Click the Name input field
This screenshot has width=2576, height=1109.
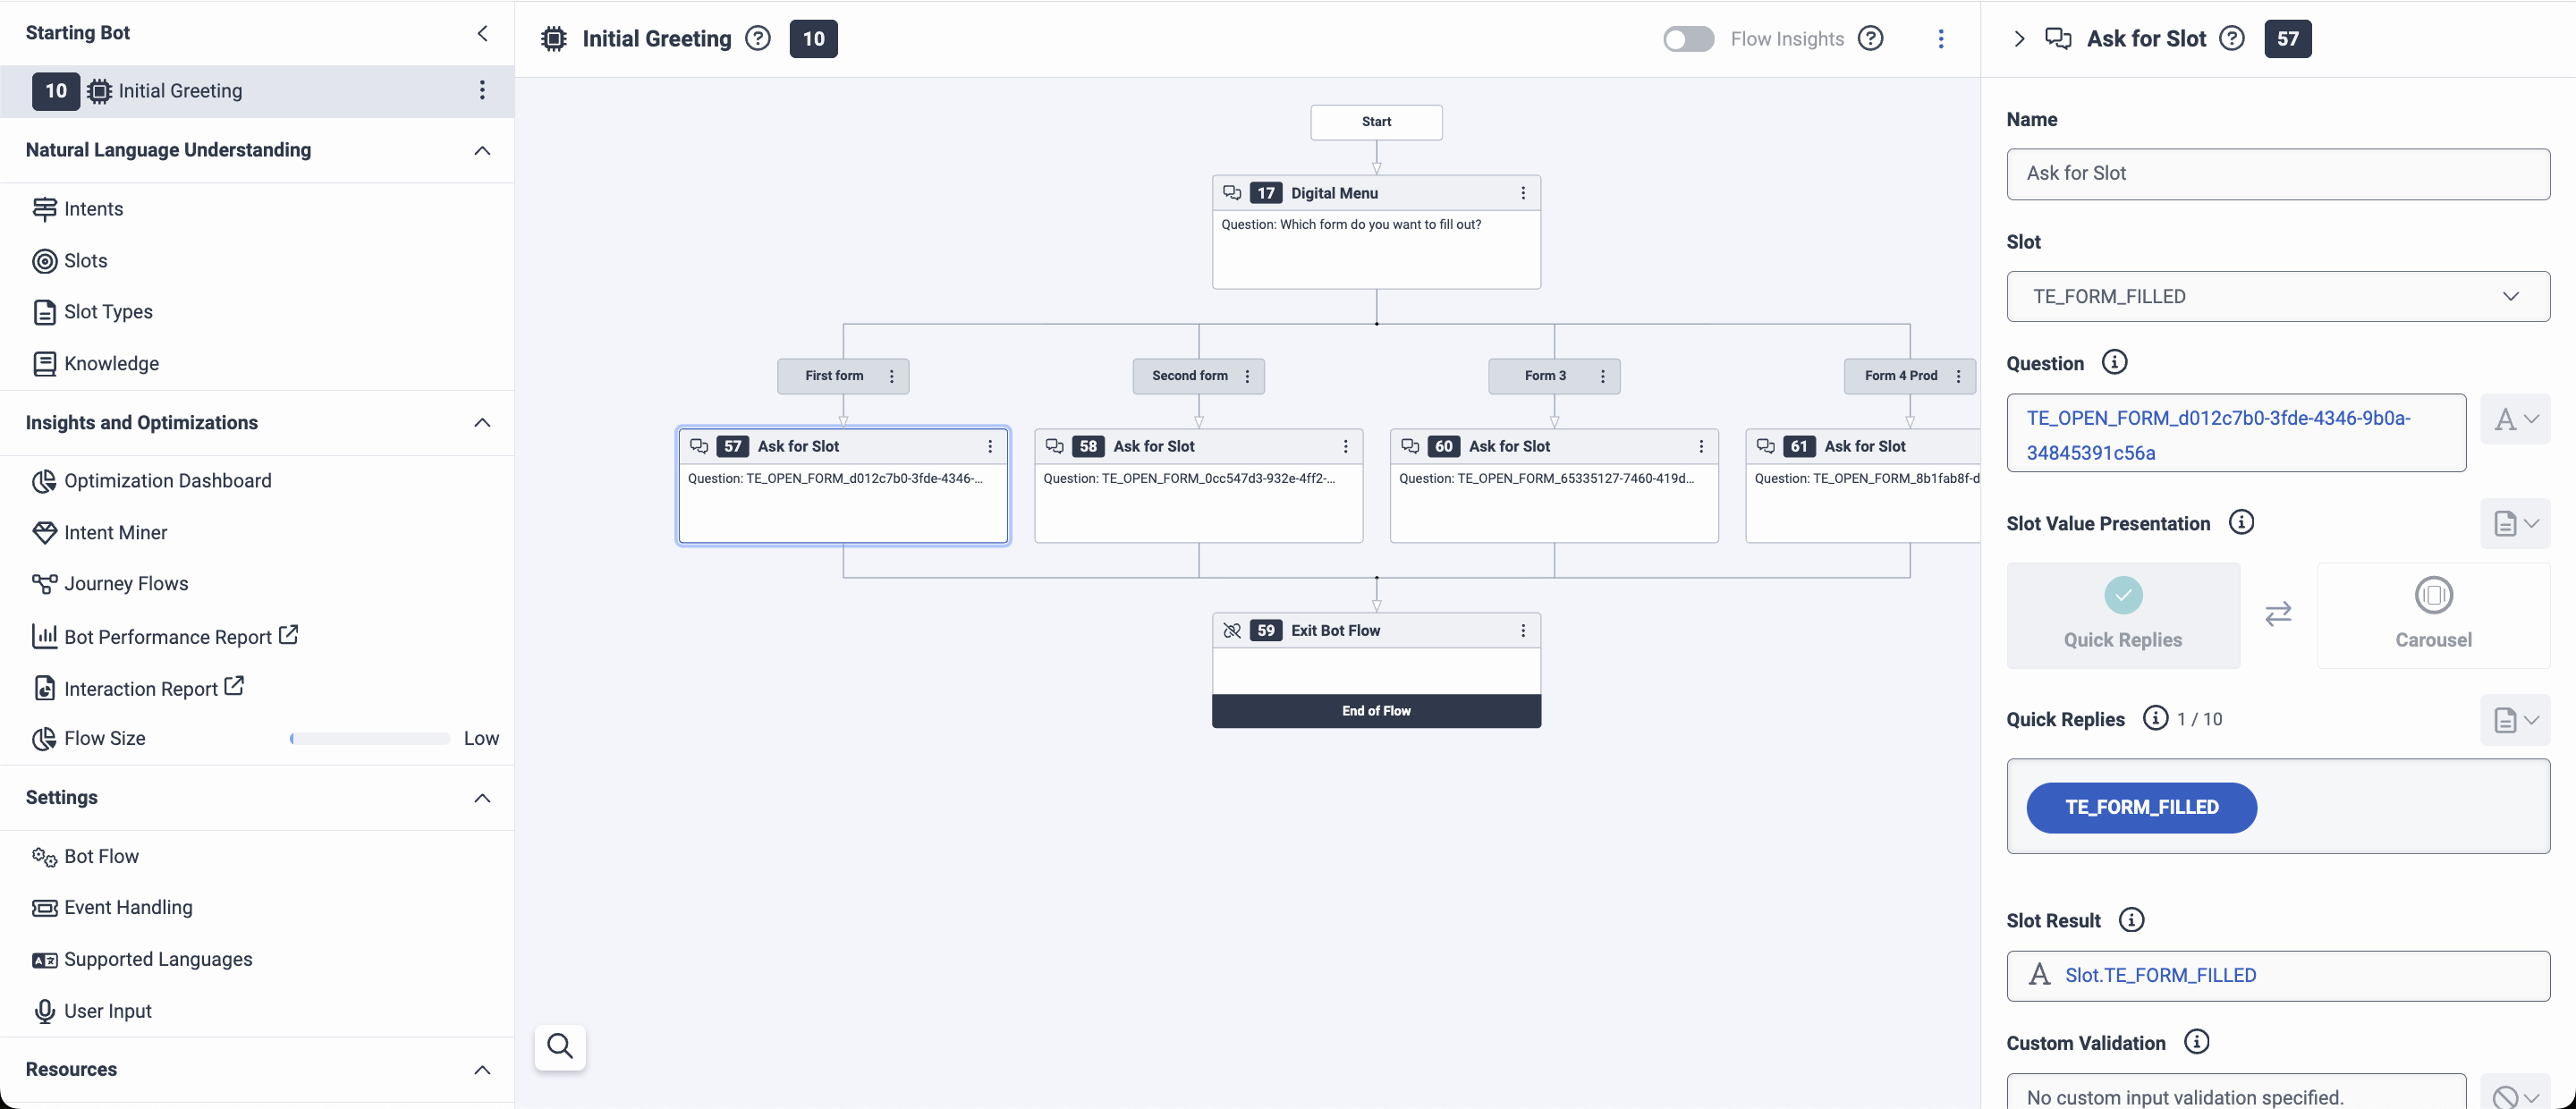(2277, 174)
